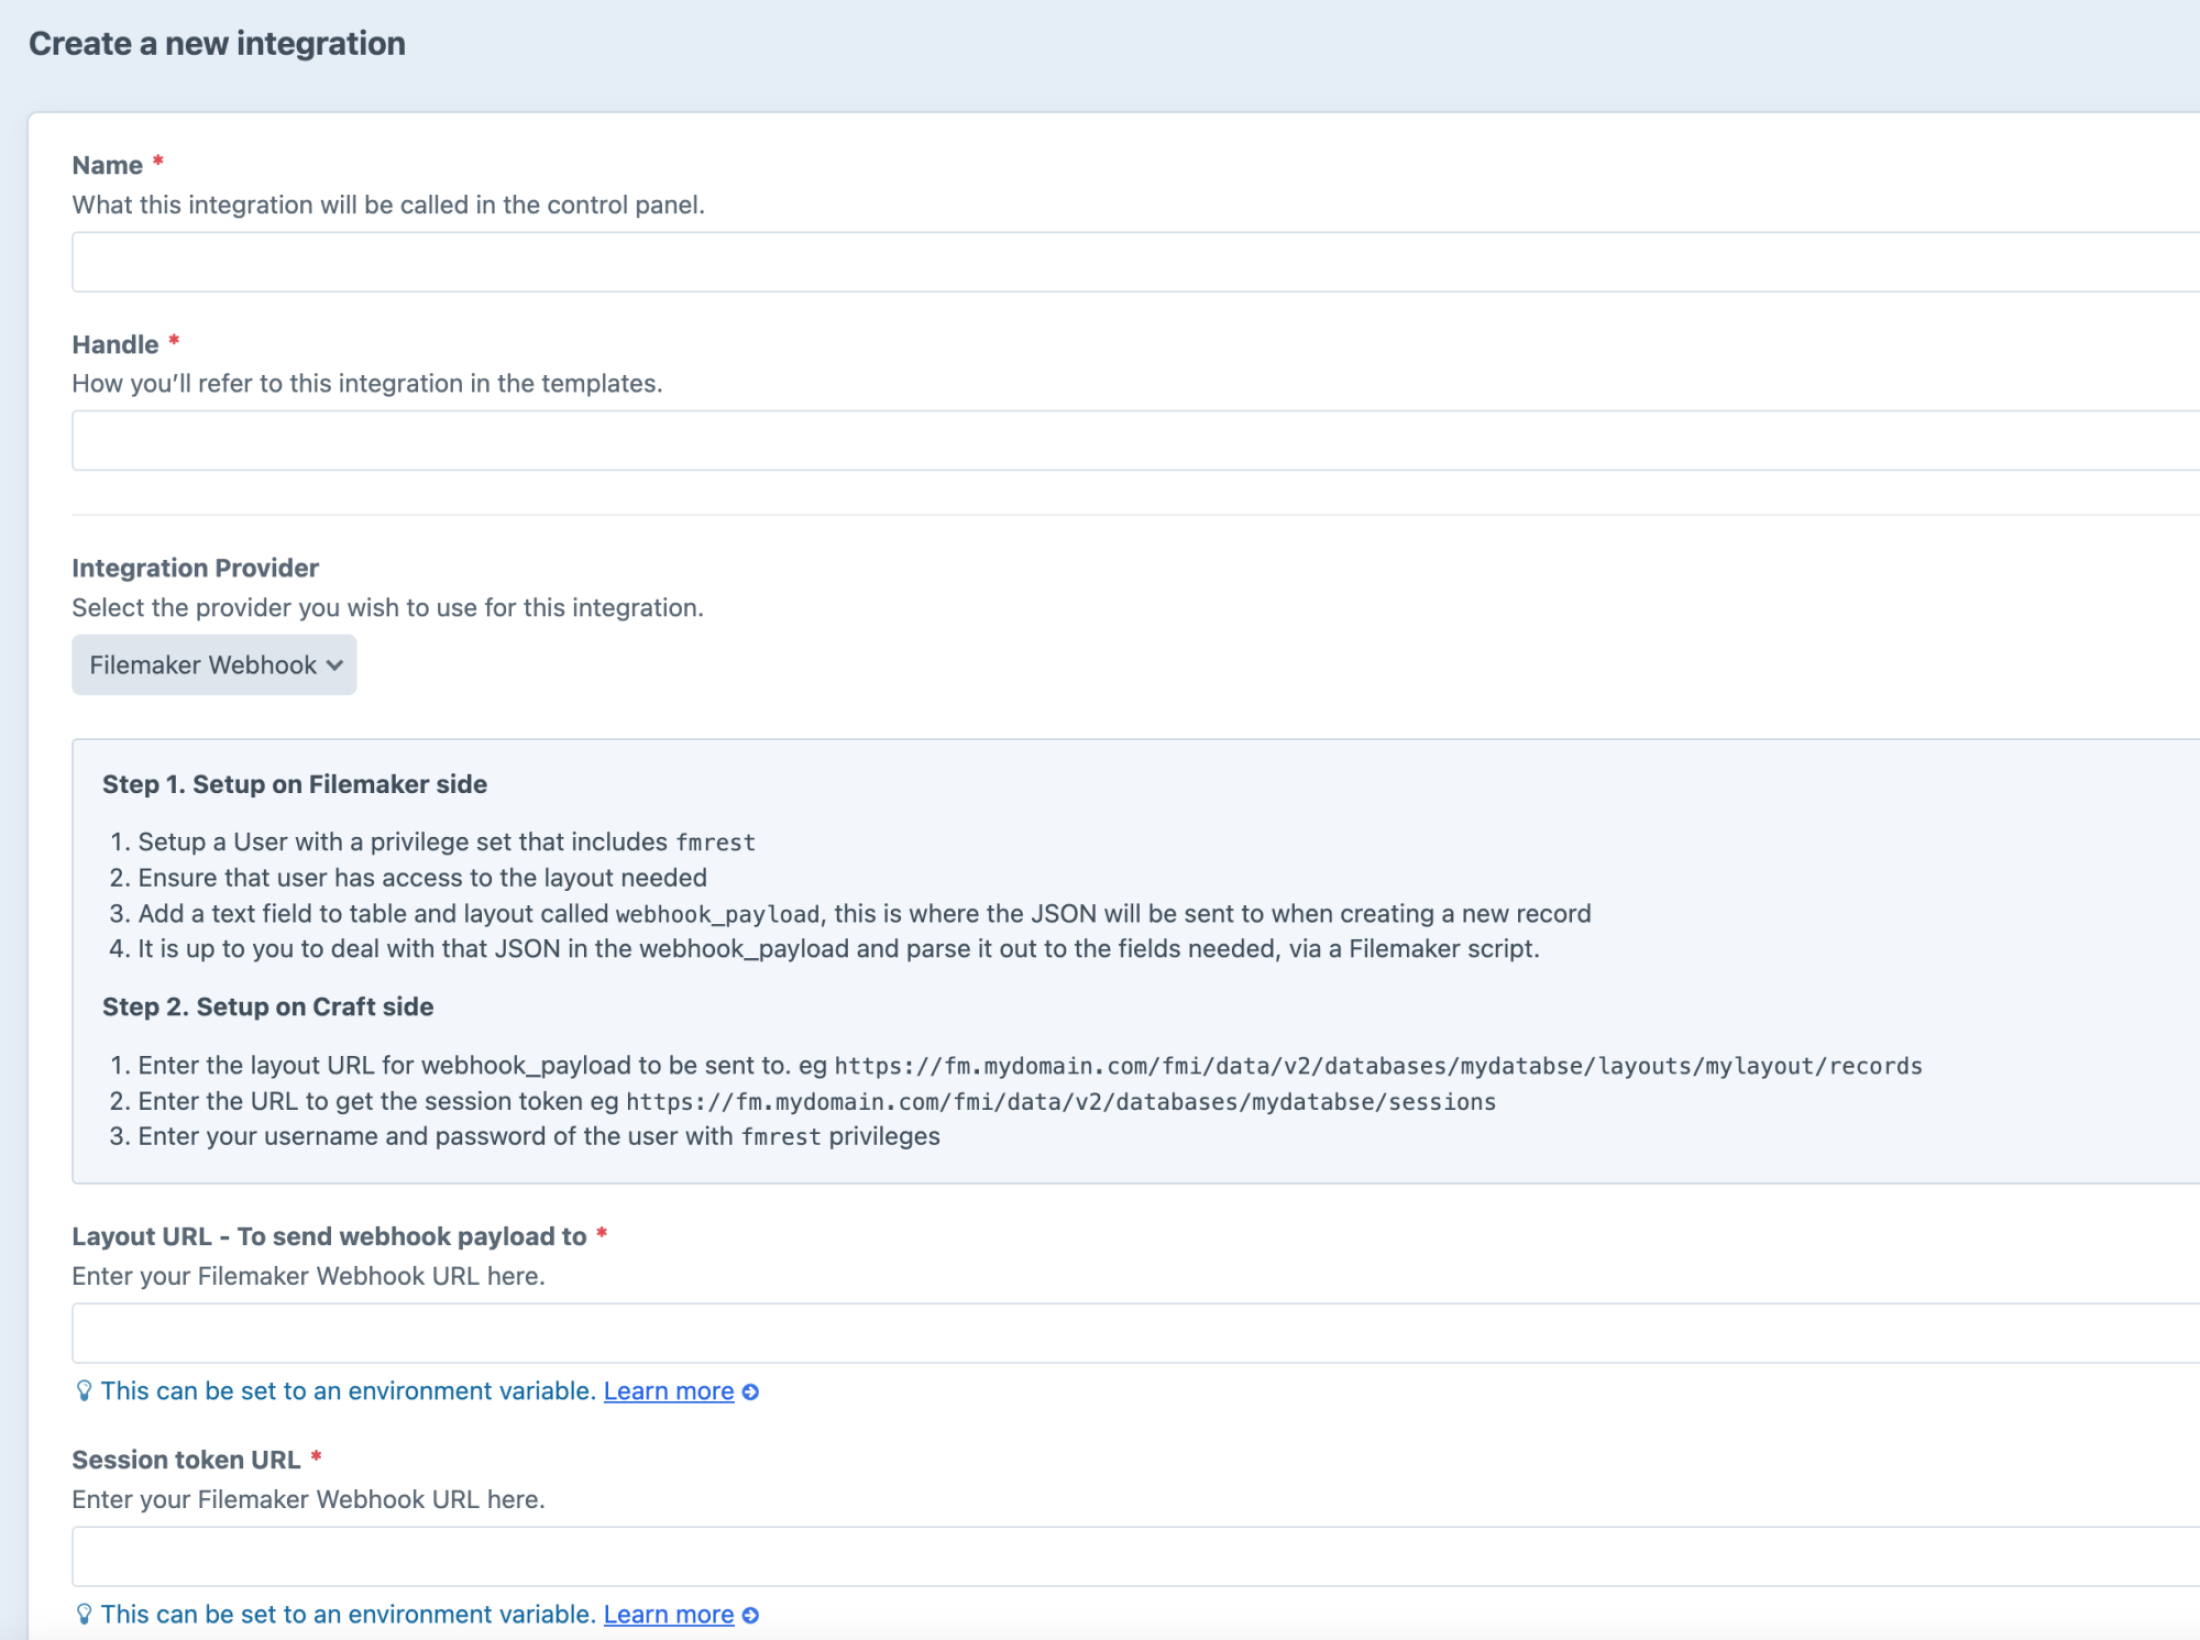Click the Session token URL input field
Image resolution: width=2200 pixels, height=1640 pixels.
(1136, 1557)
